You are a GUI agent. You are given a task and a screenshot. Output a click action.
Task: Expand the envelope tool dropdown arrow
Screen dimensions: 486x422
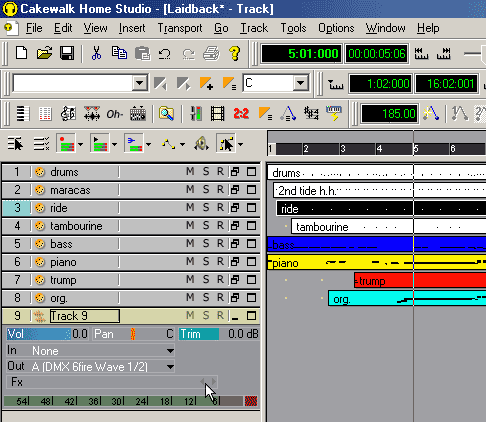[x=182, y=144]
